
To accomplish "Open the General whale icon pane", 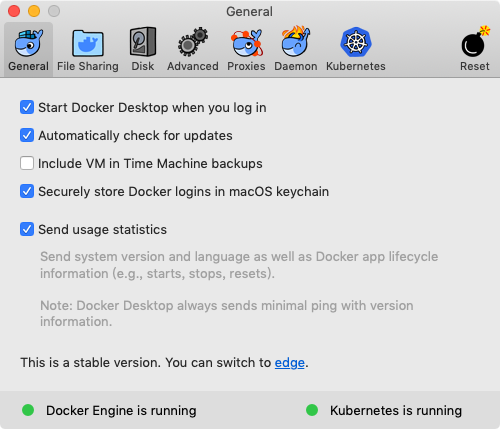I will [x=29, y=42].
